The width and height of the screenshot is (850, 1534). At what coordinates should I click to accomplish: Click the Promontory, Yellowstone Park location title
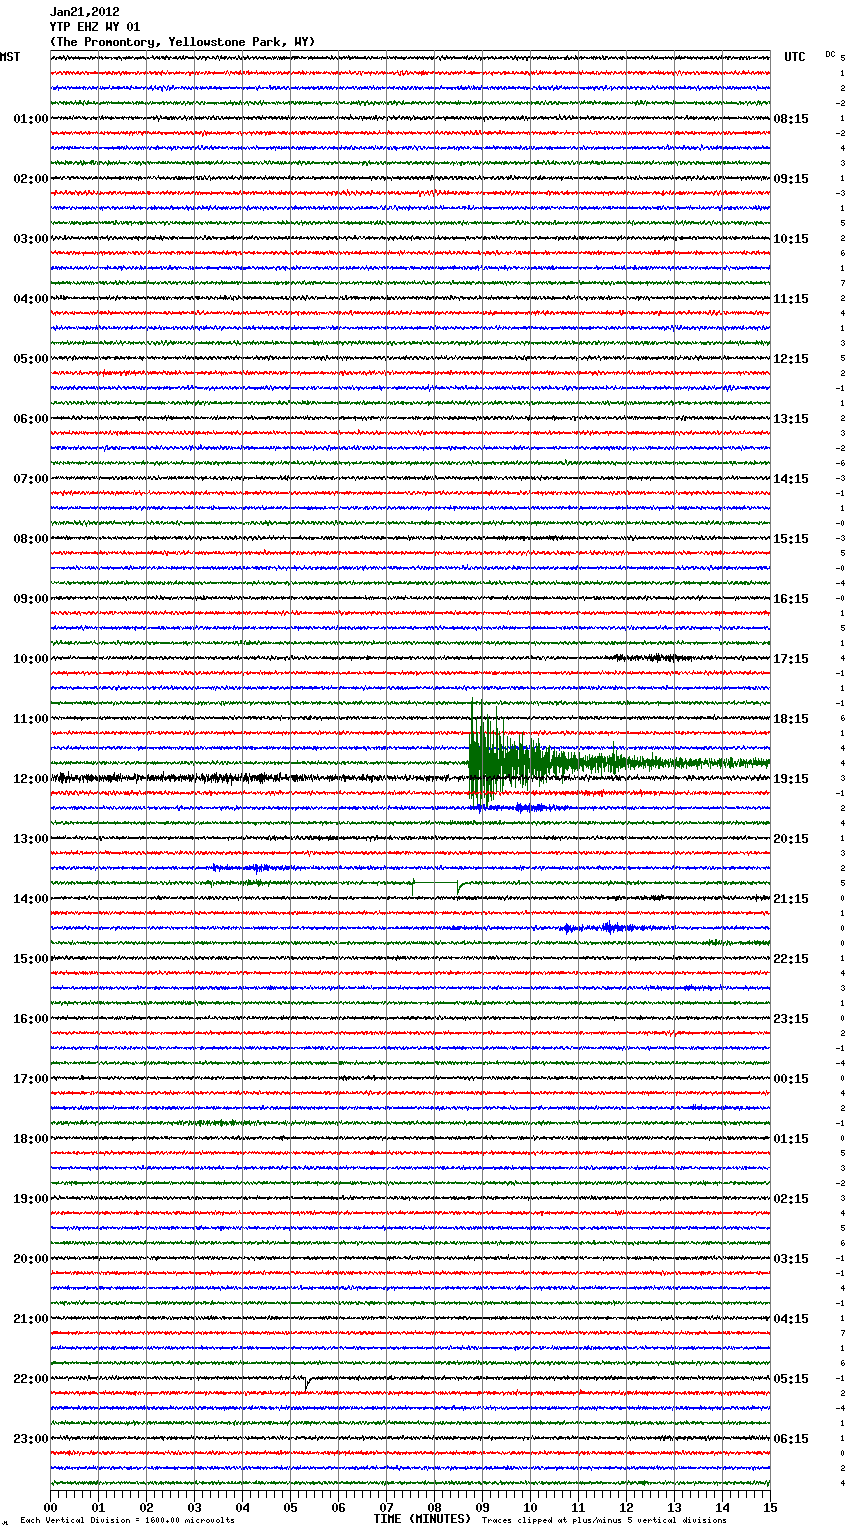pos(182,42)
